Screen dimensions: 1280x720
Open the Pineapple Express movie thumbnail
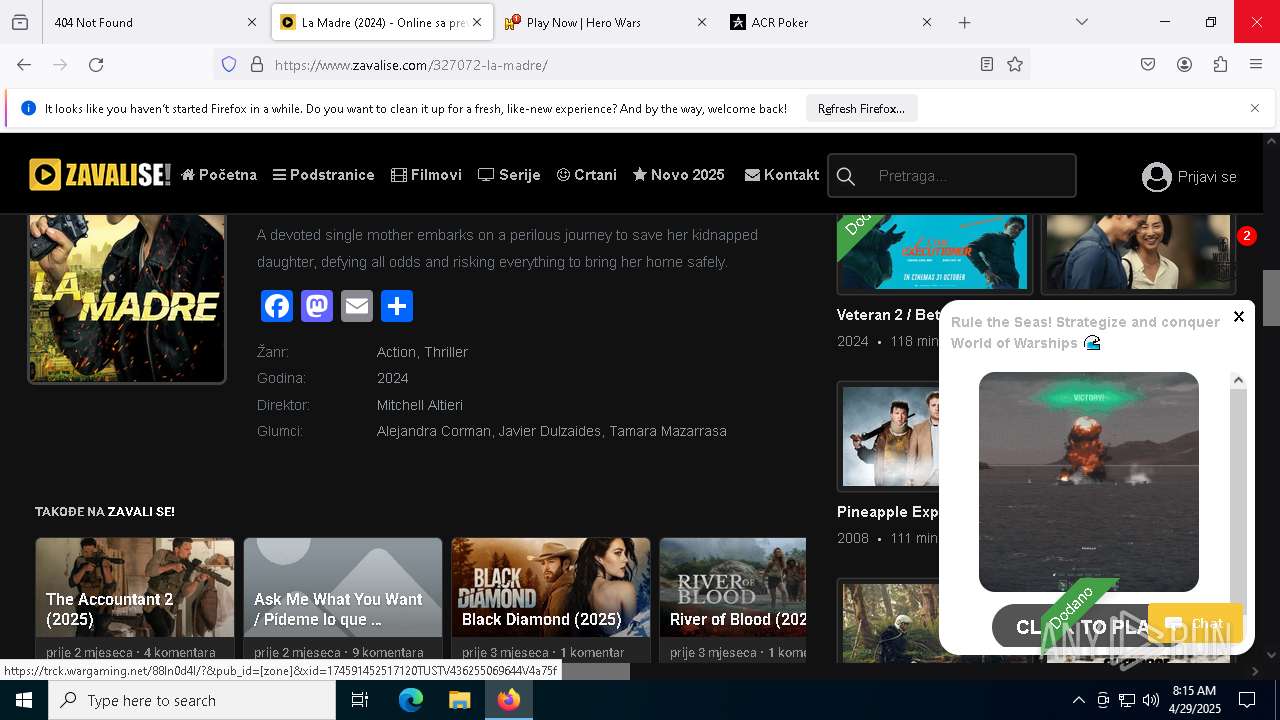(890, 436)
